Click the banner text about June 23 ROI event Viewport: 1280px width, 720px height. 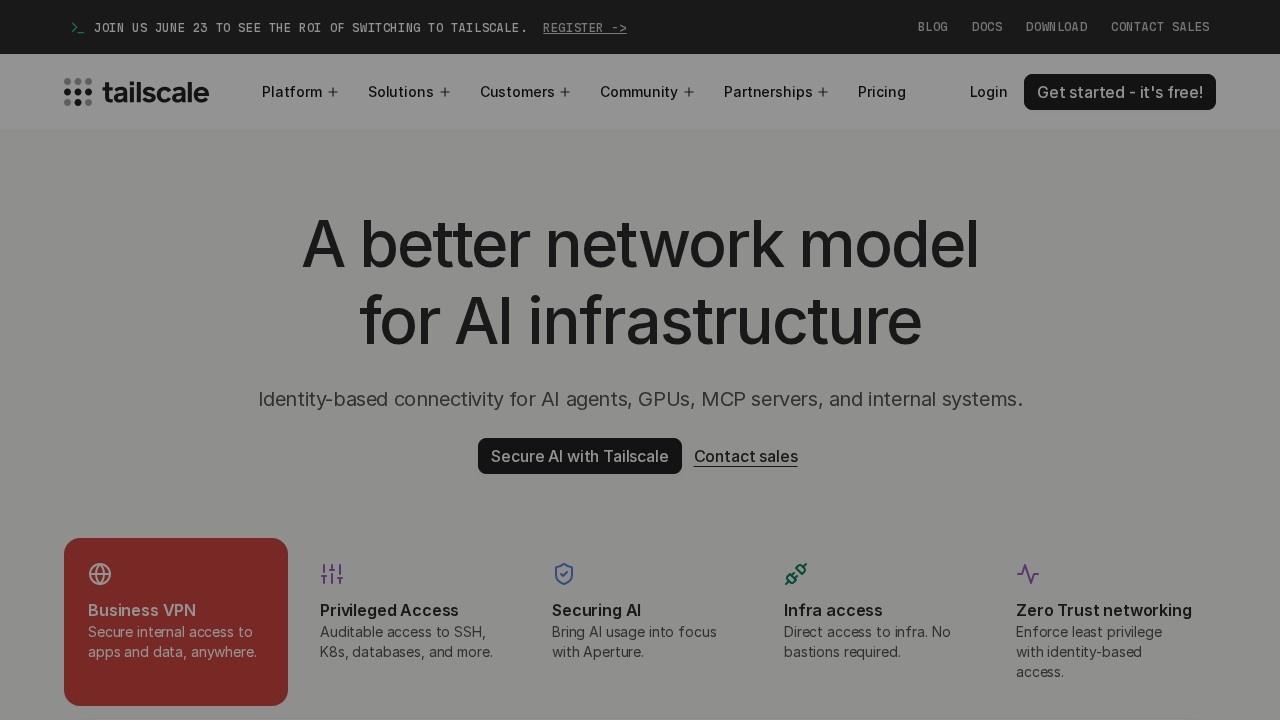click(x=310, y=28)
